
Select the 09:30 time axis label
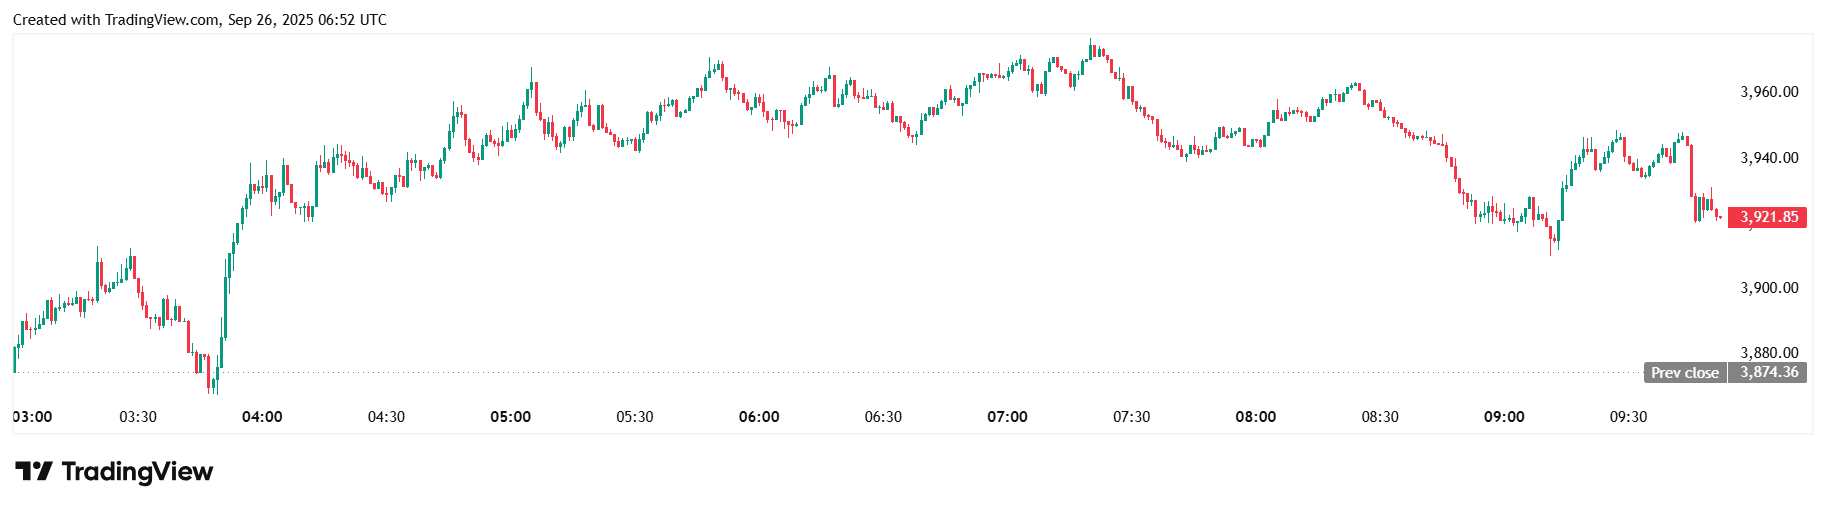click(x=1628, y=417)
